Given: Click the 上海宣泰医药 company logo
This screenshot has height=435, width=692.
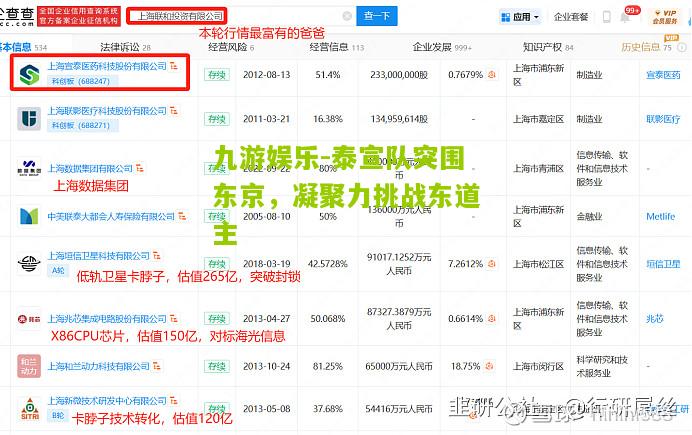Looking at the screenshot, I should point(29,75).
